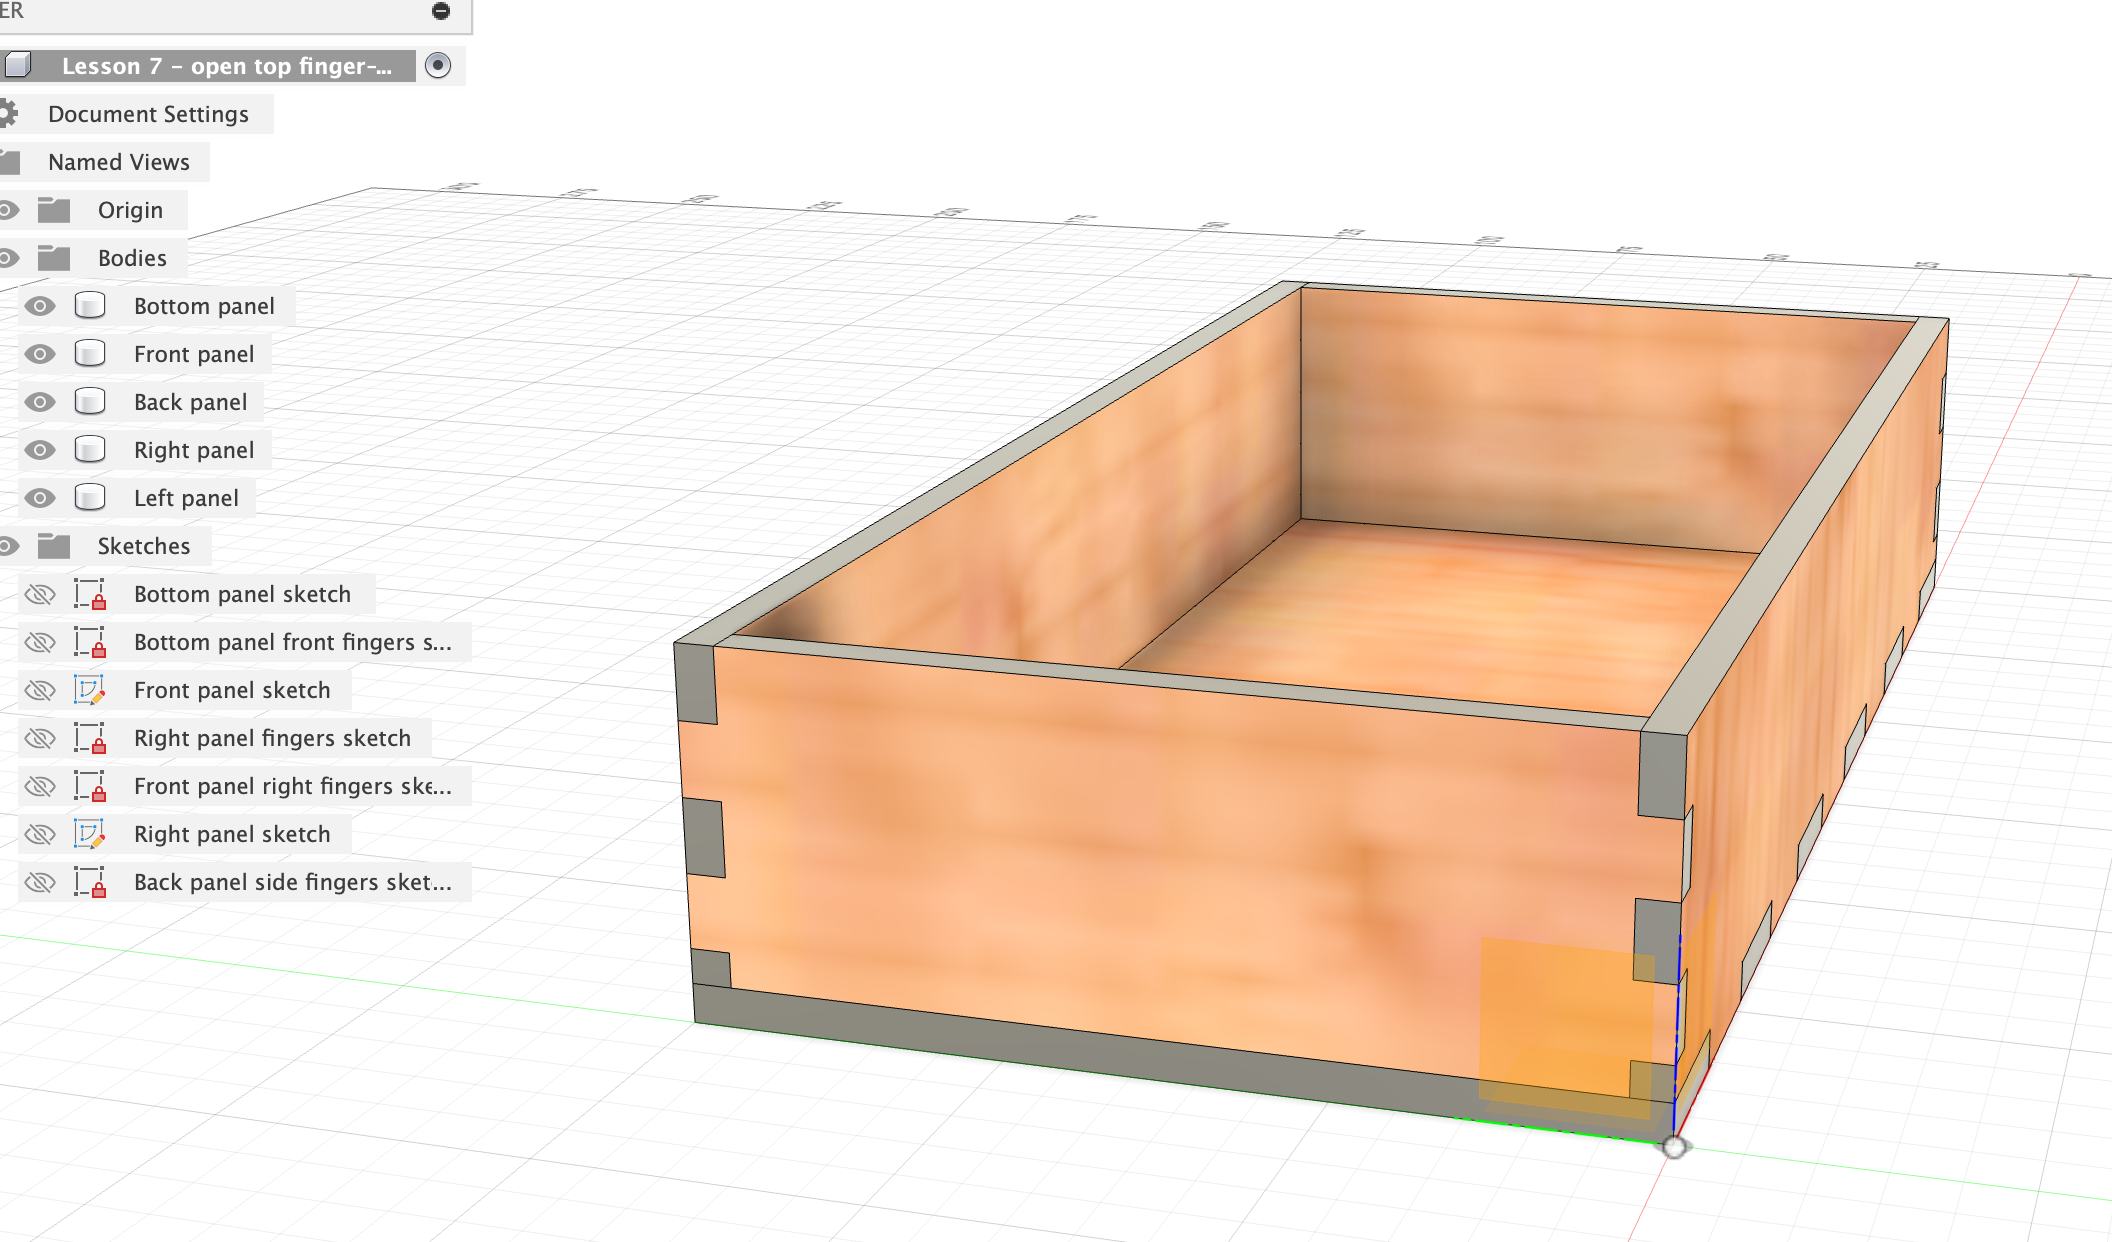Select the Right panel sketch edit icon
The height and width of the screenshot is (1242, 2112).
pyautogui.click(x=90, y=834)
